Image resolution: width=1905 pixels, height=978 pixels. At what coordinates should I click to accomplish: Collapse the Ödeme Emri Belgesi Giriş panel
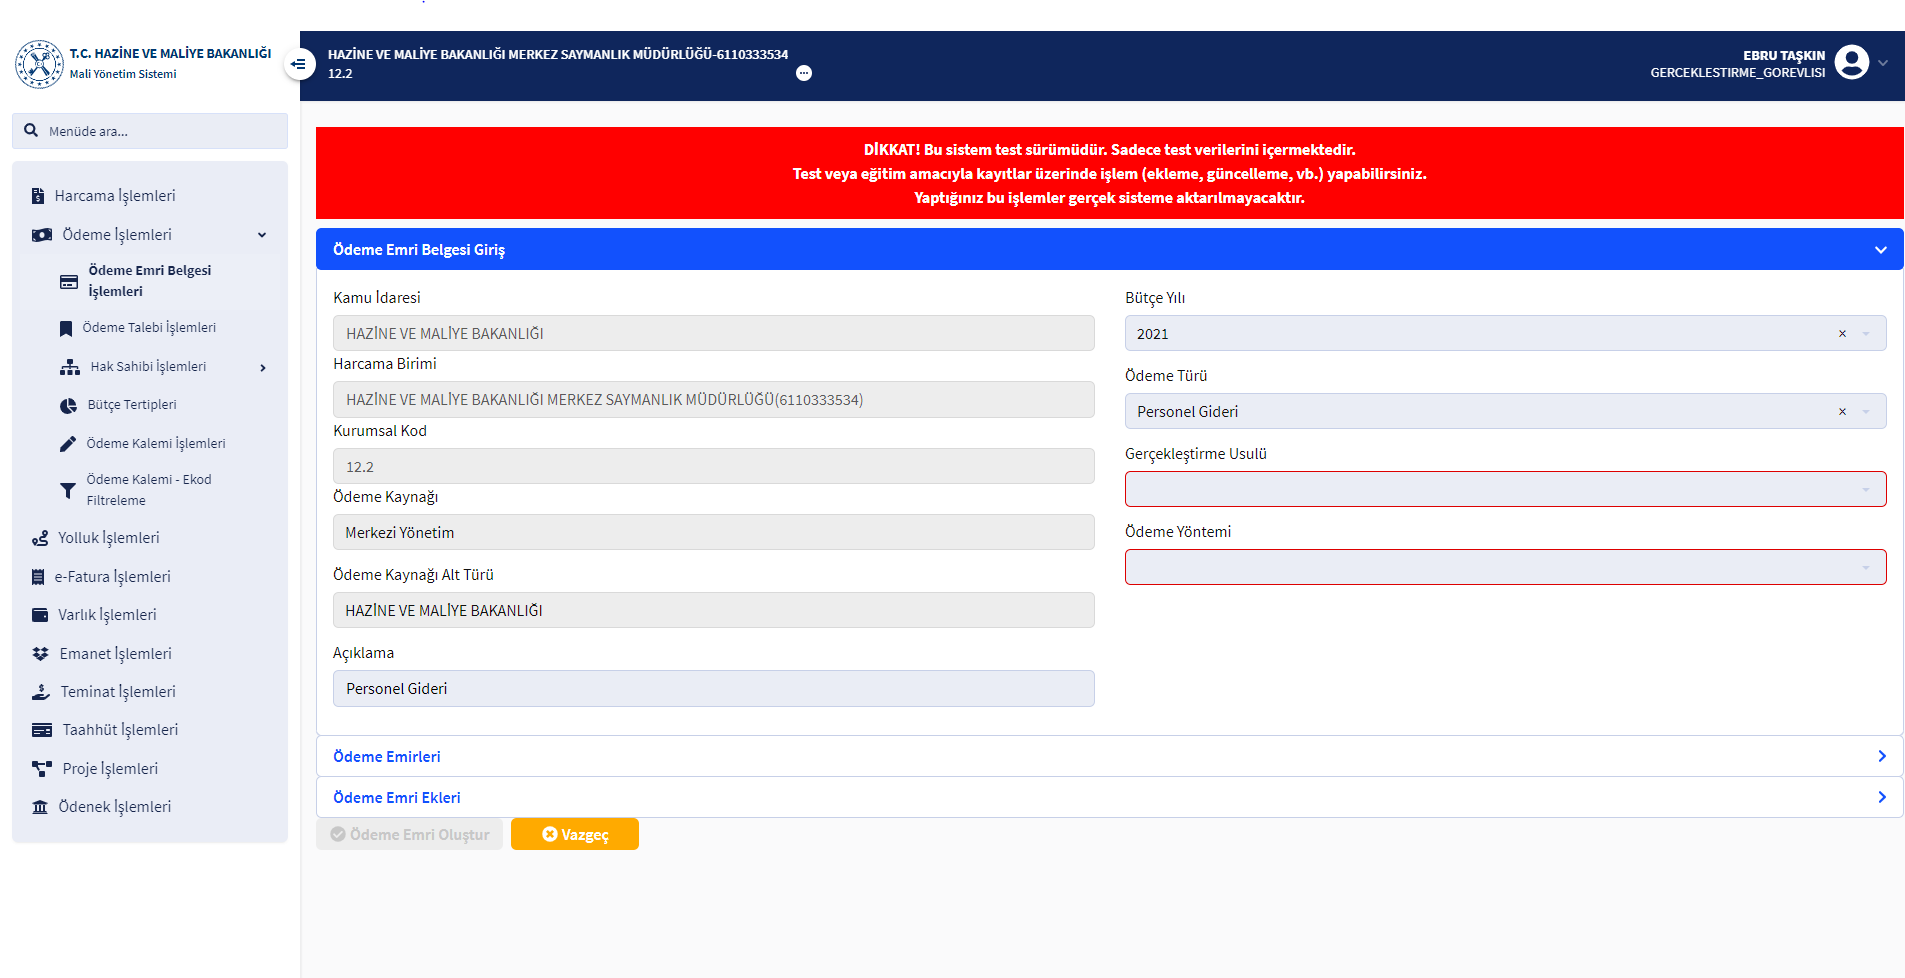click(x=1880, y=250)
